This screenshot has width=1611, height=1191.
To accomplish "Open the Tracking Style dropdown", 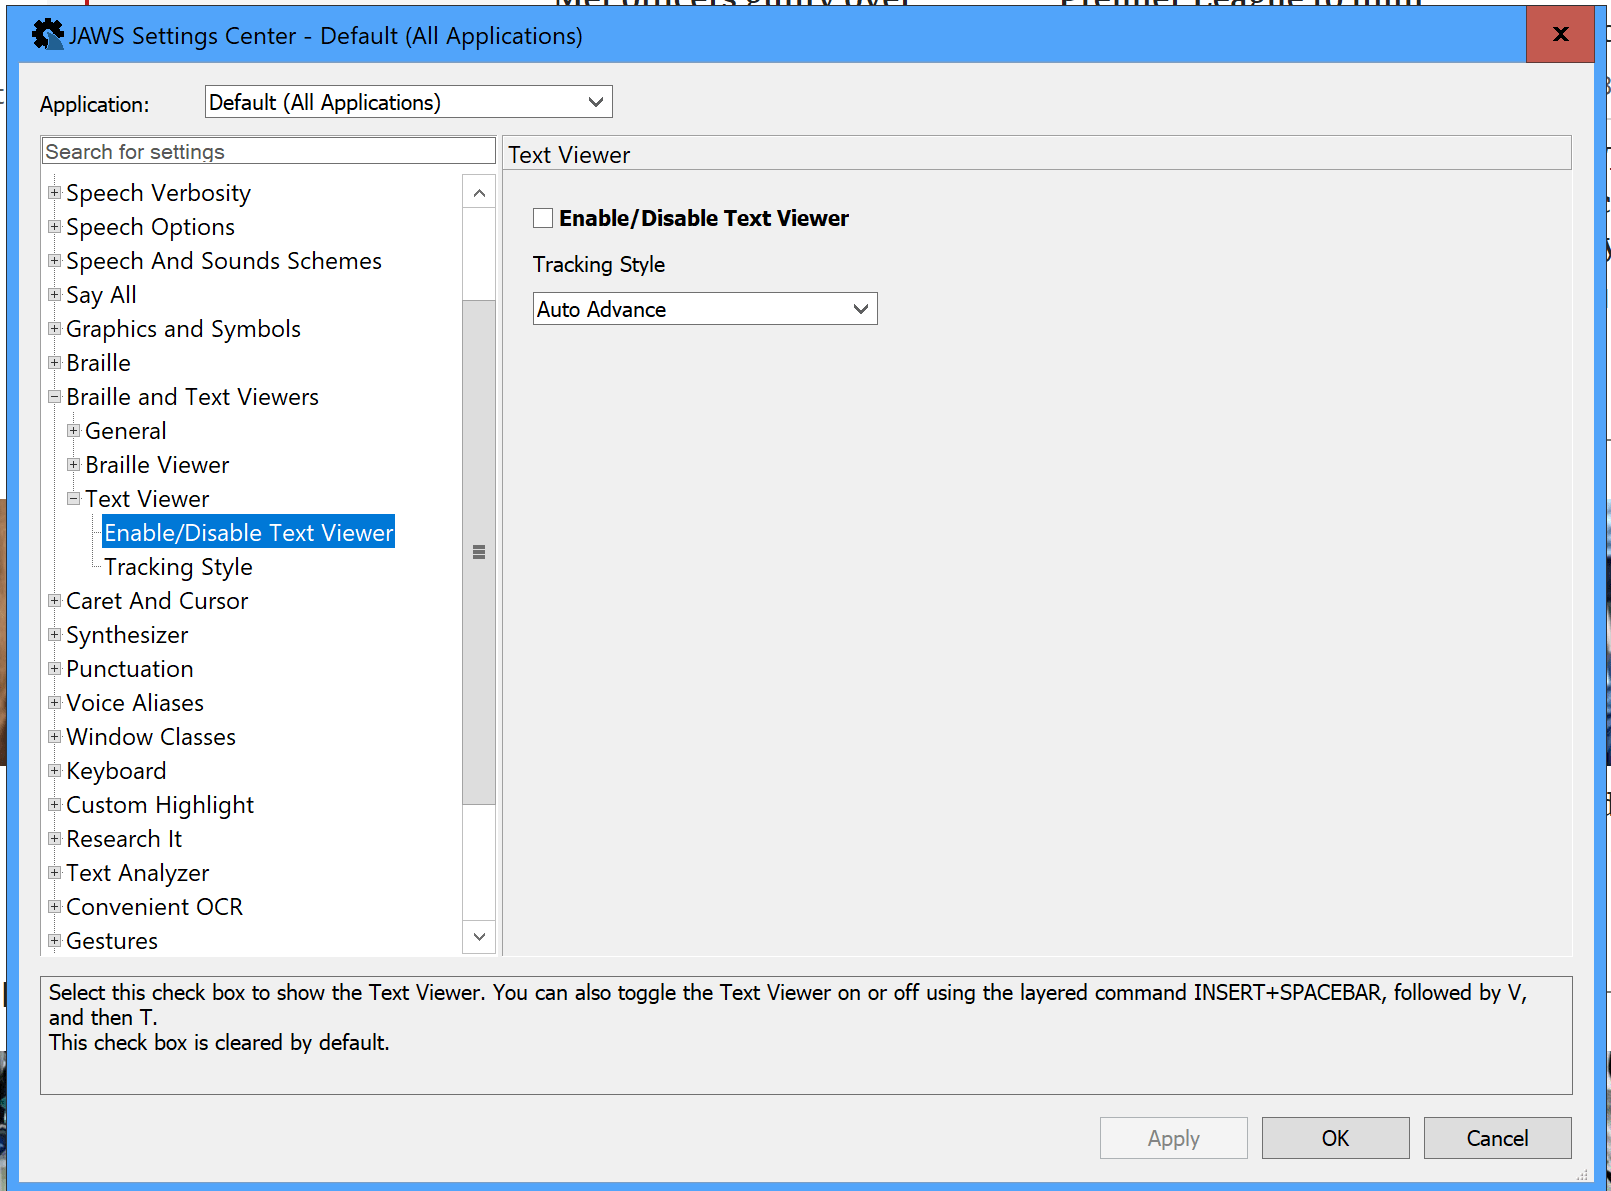I will point(859,308).
